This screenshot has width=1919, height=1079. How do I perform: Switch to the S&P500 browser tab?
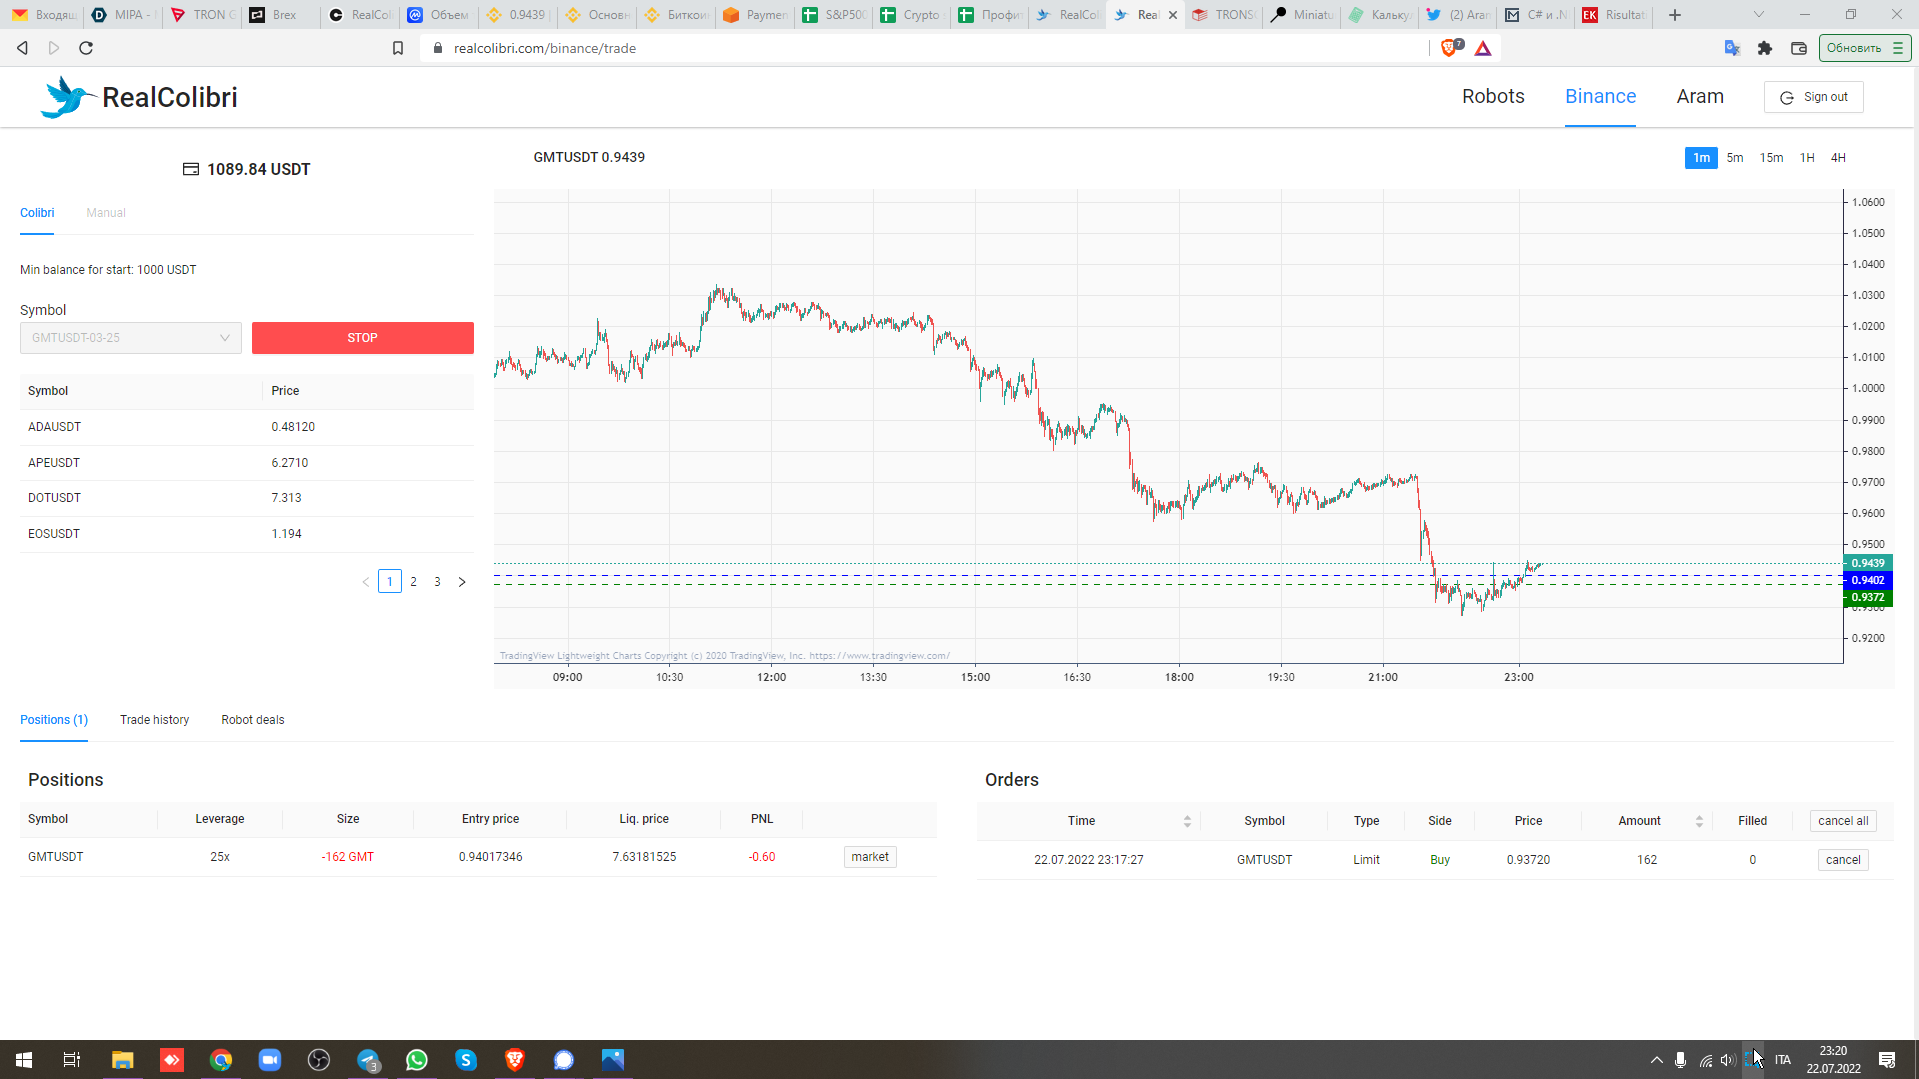coord(834,15)
